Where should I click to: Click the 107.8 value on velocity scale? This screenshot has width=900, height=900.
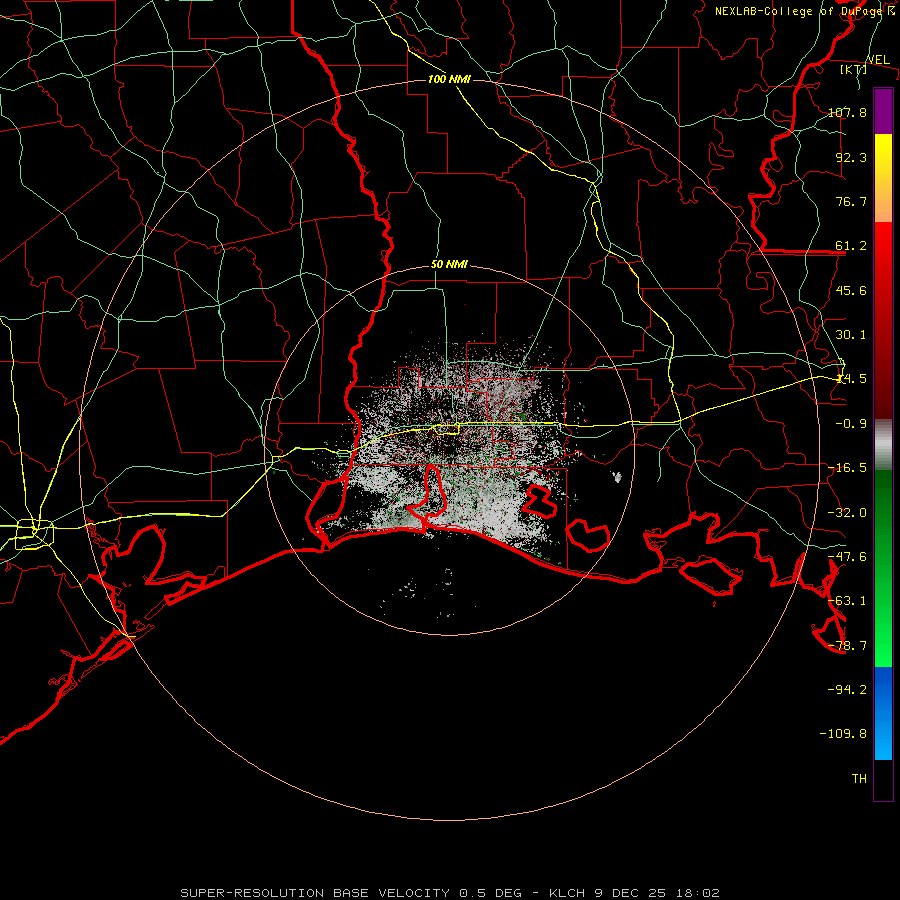[x=847, y=112]
